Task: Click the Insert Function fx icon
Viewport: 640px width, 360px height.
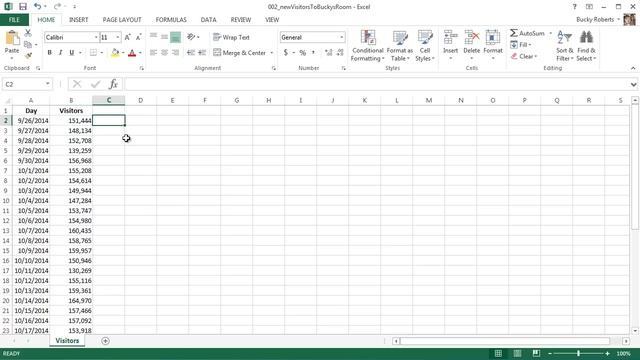Action: pyautogui.click(x=113, y=84)
